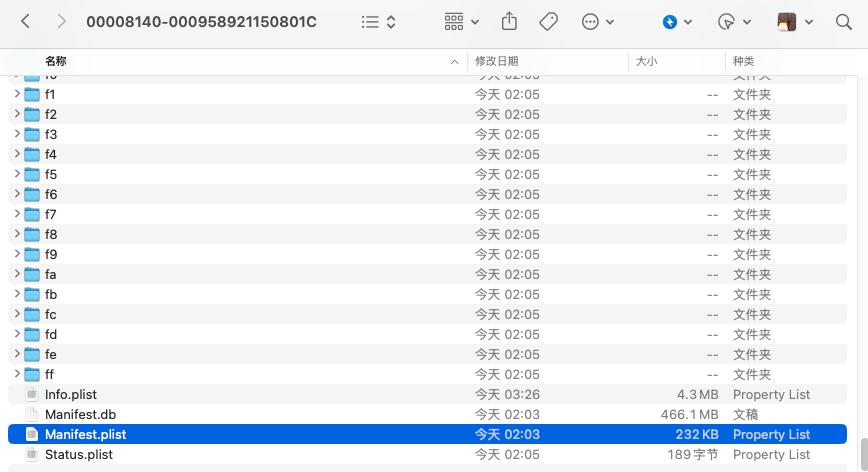868x472 pixels.
Task: Select the Status.plist file
Action: tap(427, 454)
